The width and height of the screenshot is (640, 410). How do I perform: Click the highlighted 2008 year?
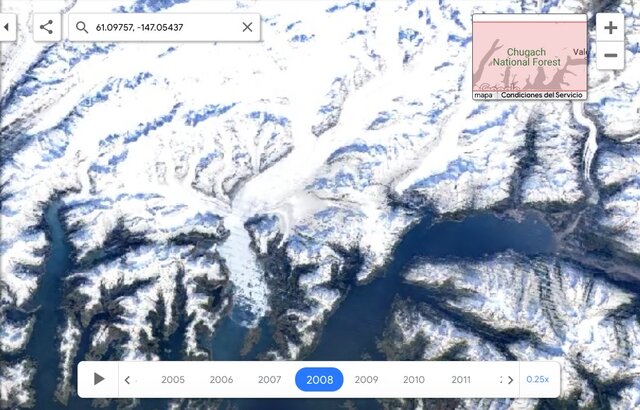tap(319, 379)
